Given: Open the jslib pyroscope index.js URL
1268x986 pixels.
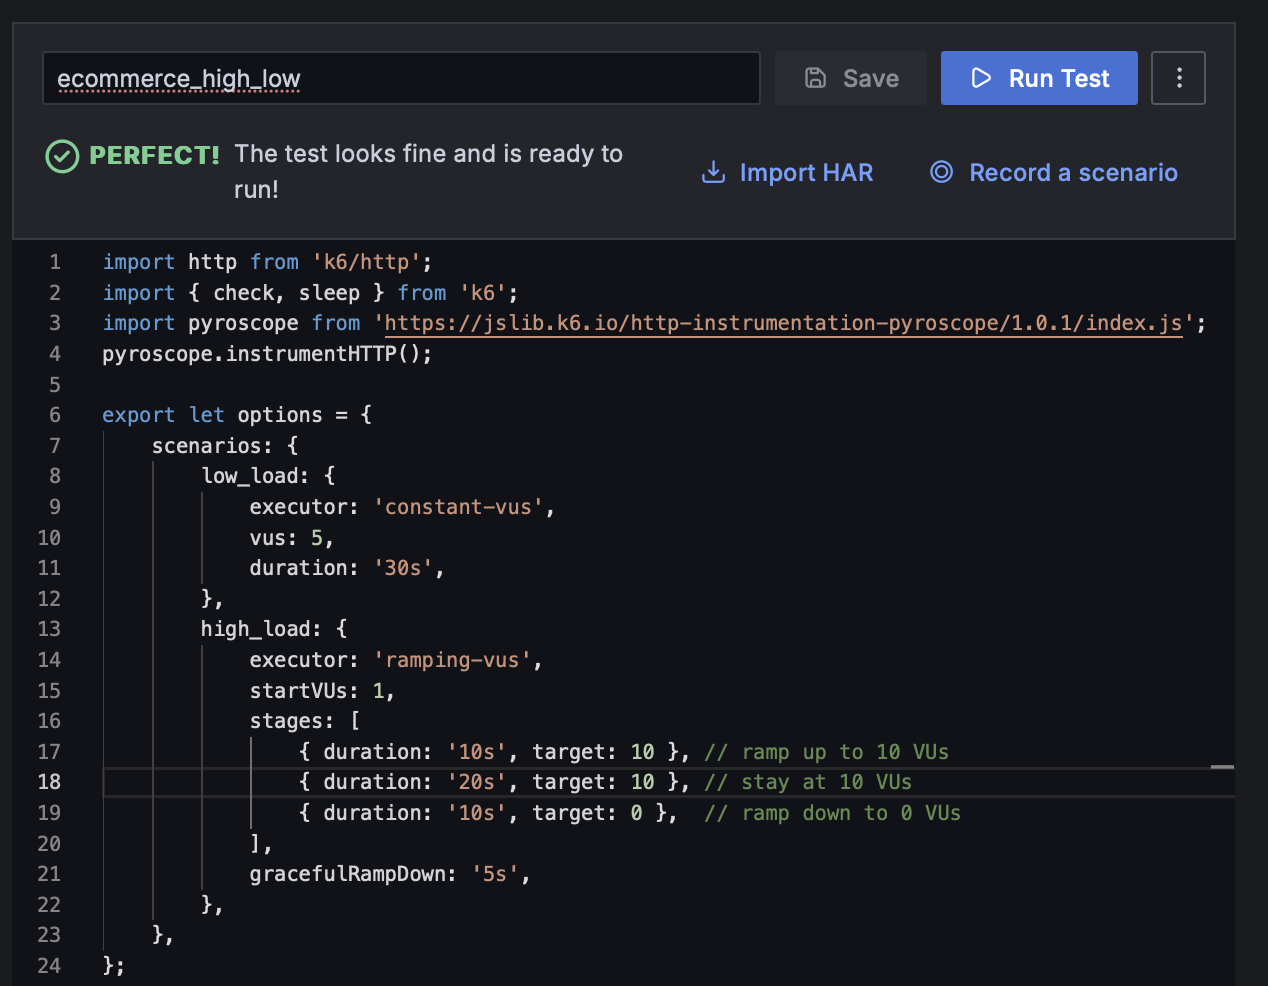Looking at the screenshot, I should [783, 323].
